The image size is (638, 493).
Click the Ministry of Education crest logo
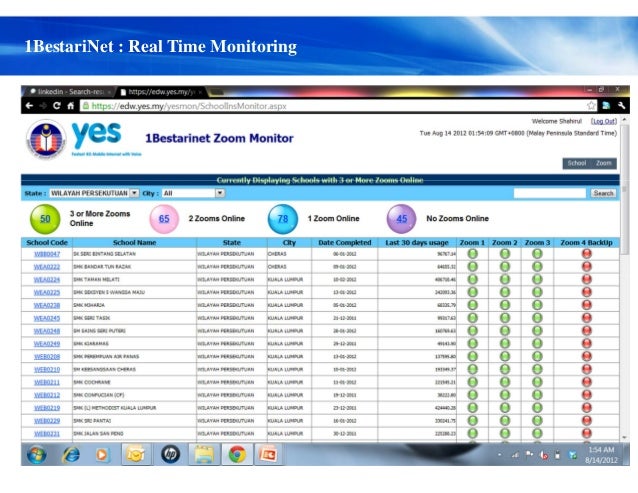[x=46, y=139]
